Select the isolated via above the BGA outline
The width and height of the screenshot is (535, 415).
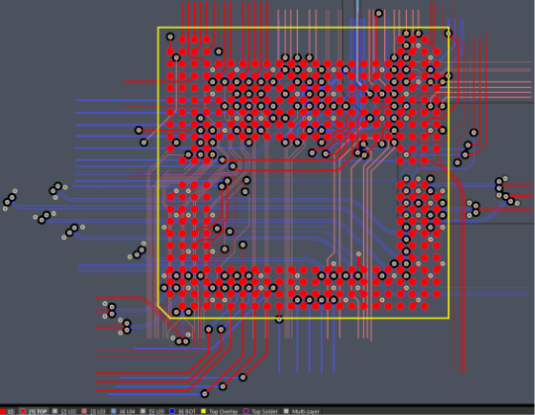click(x=378, y=13)
